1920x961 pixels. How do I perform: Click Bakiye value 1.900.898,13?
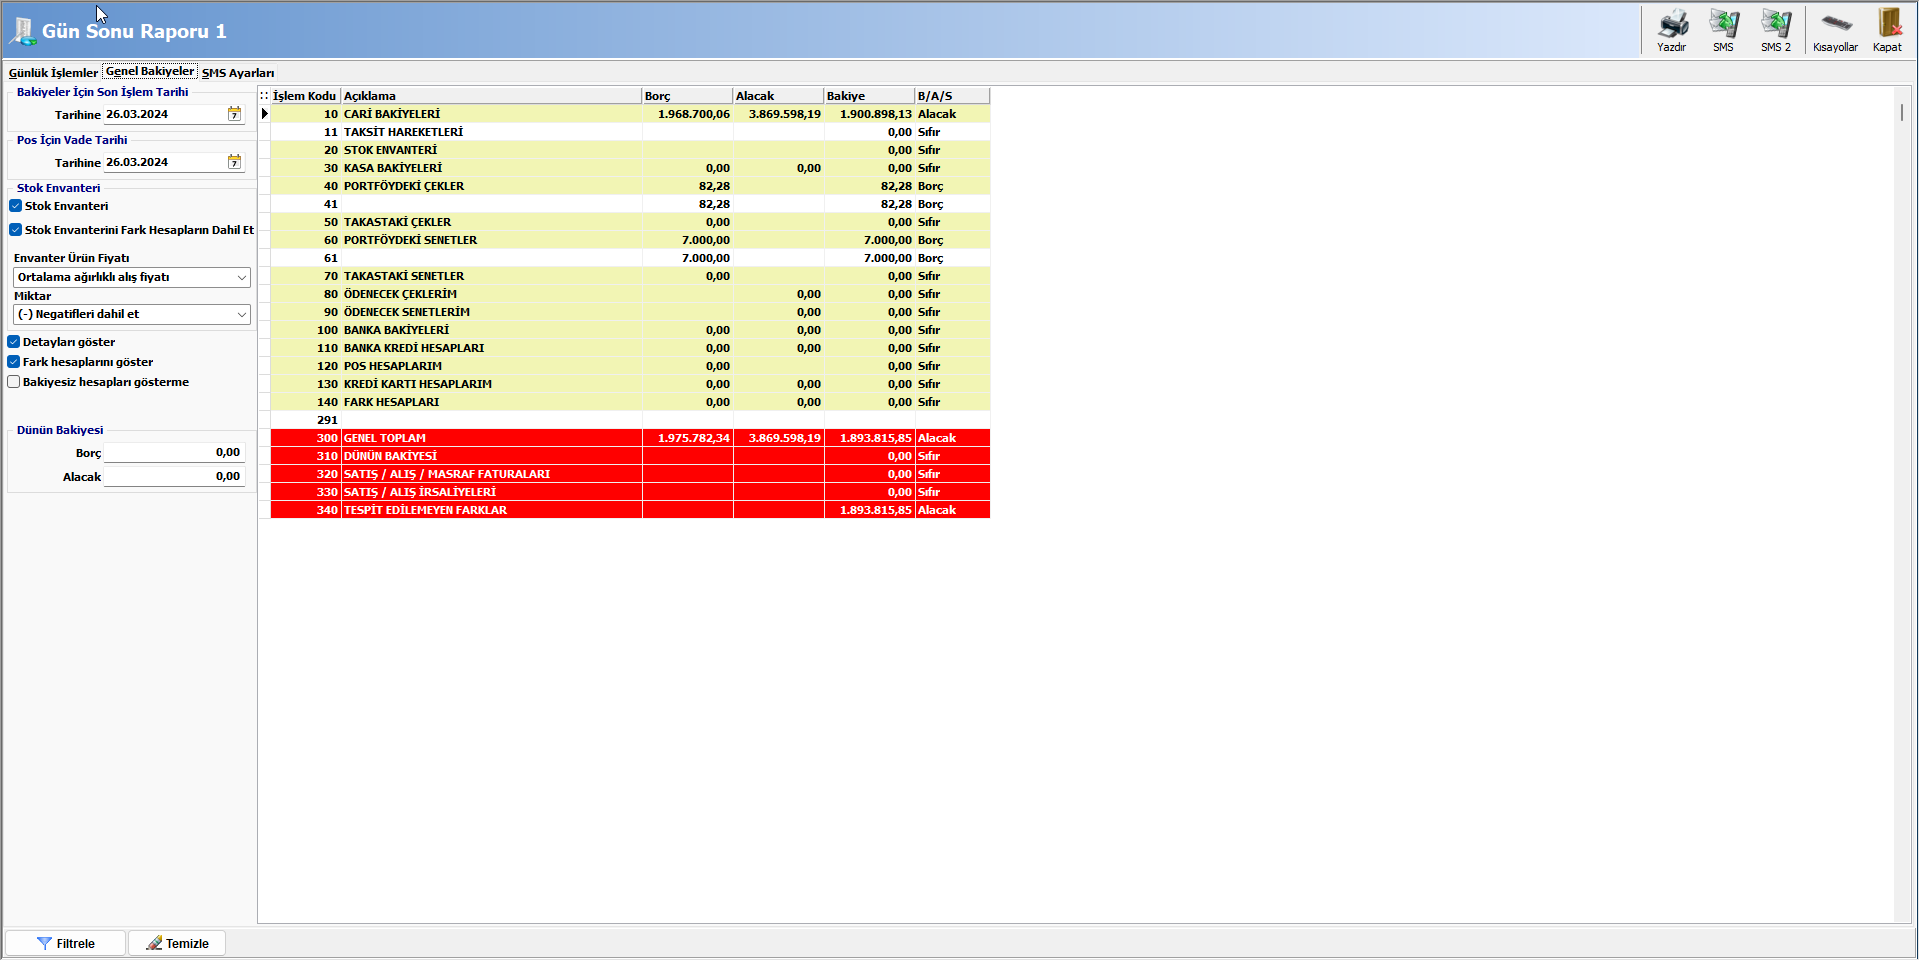tap(876, 114)
